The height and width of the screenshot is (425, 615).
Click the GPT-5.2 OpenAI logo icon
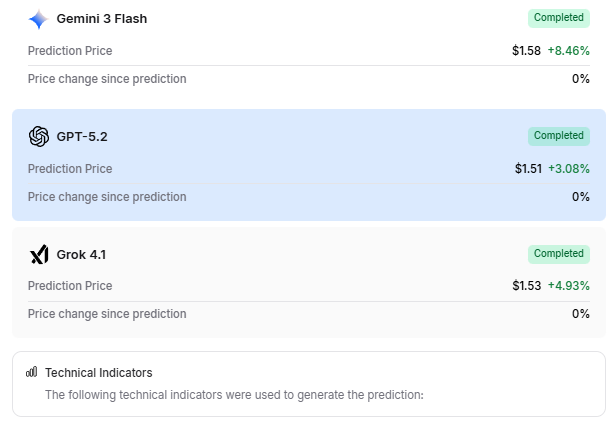[39, 137]
